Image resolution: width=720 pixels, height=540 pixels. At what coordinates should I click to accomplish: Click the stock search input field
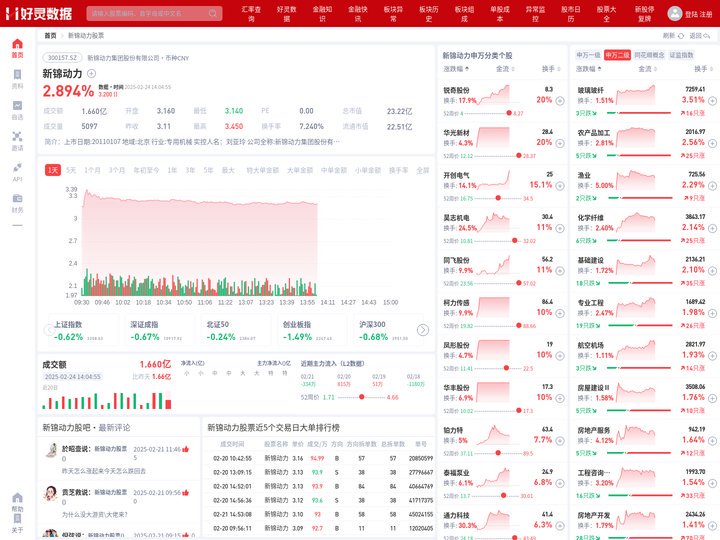click(x=154, y=13)
